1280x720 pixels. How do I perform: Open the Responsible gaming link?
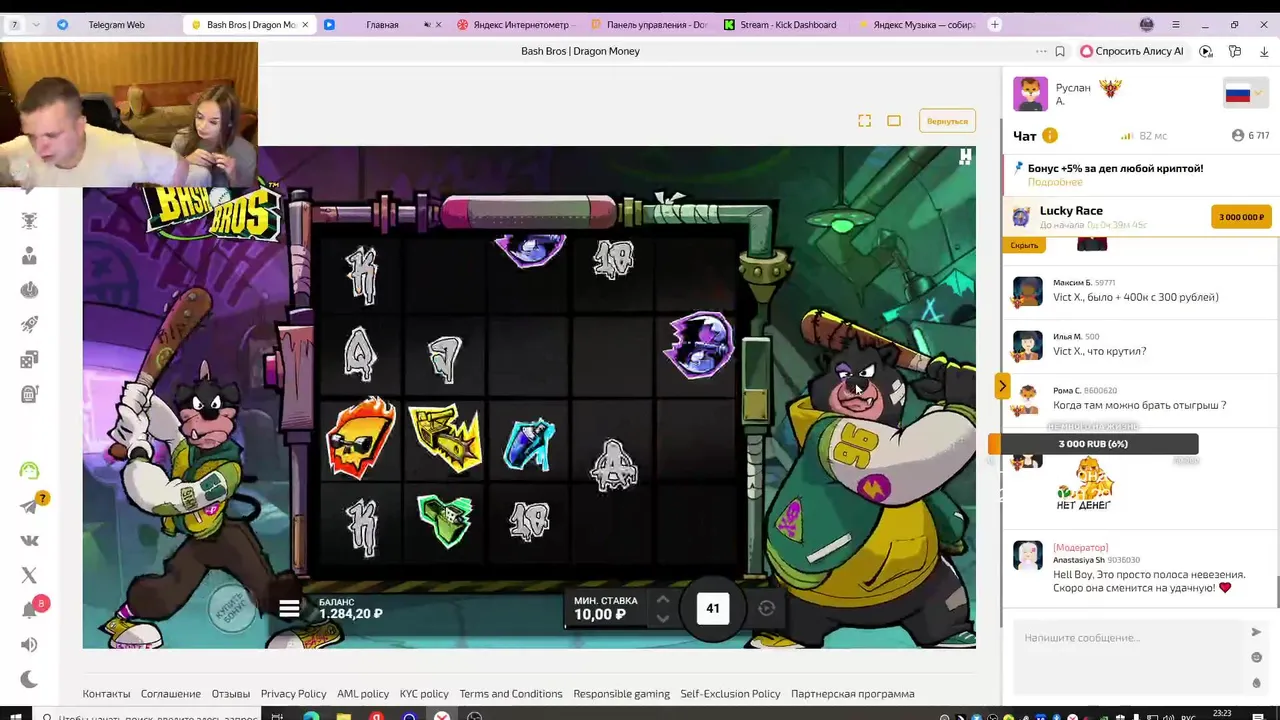622,694
